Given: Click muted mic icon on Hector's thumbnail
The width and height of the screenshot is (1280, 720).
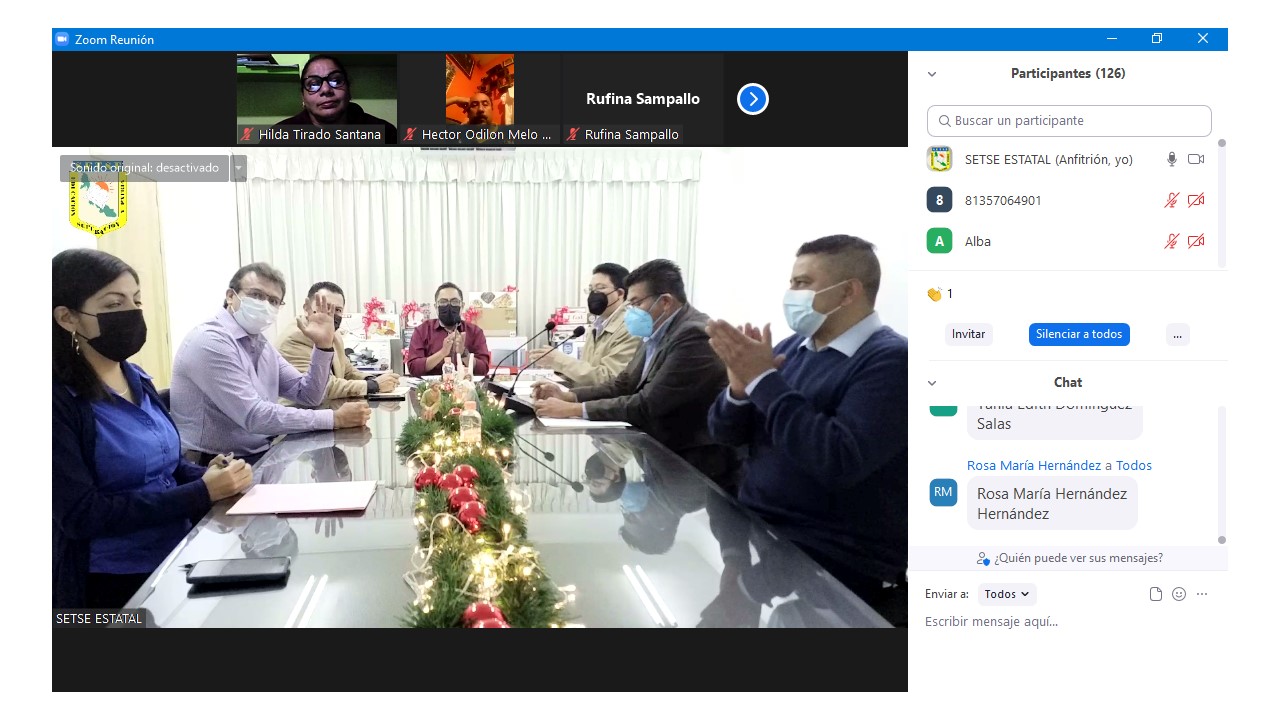Looking at the screenshot, I should pyautogui.click(x=410, y=134).
